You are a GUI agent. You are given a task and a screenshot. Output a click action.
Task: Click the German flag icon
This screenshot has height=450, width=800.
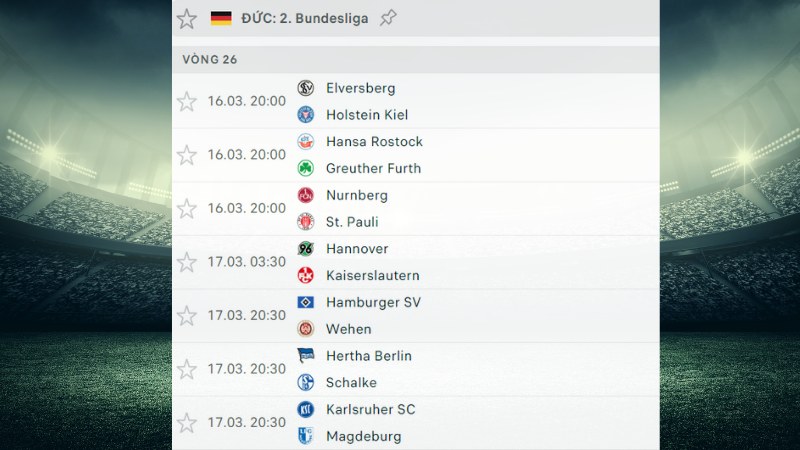point(221,18)
